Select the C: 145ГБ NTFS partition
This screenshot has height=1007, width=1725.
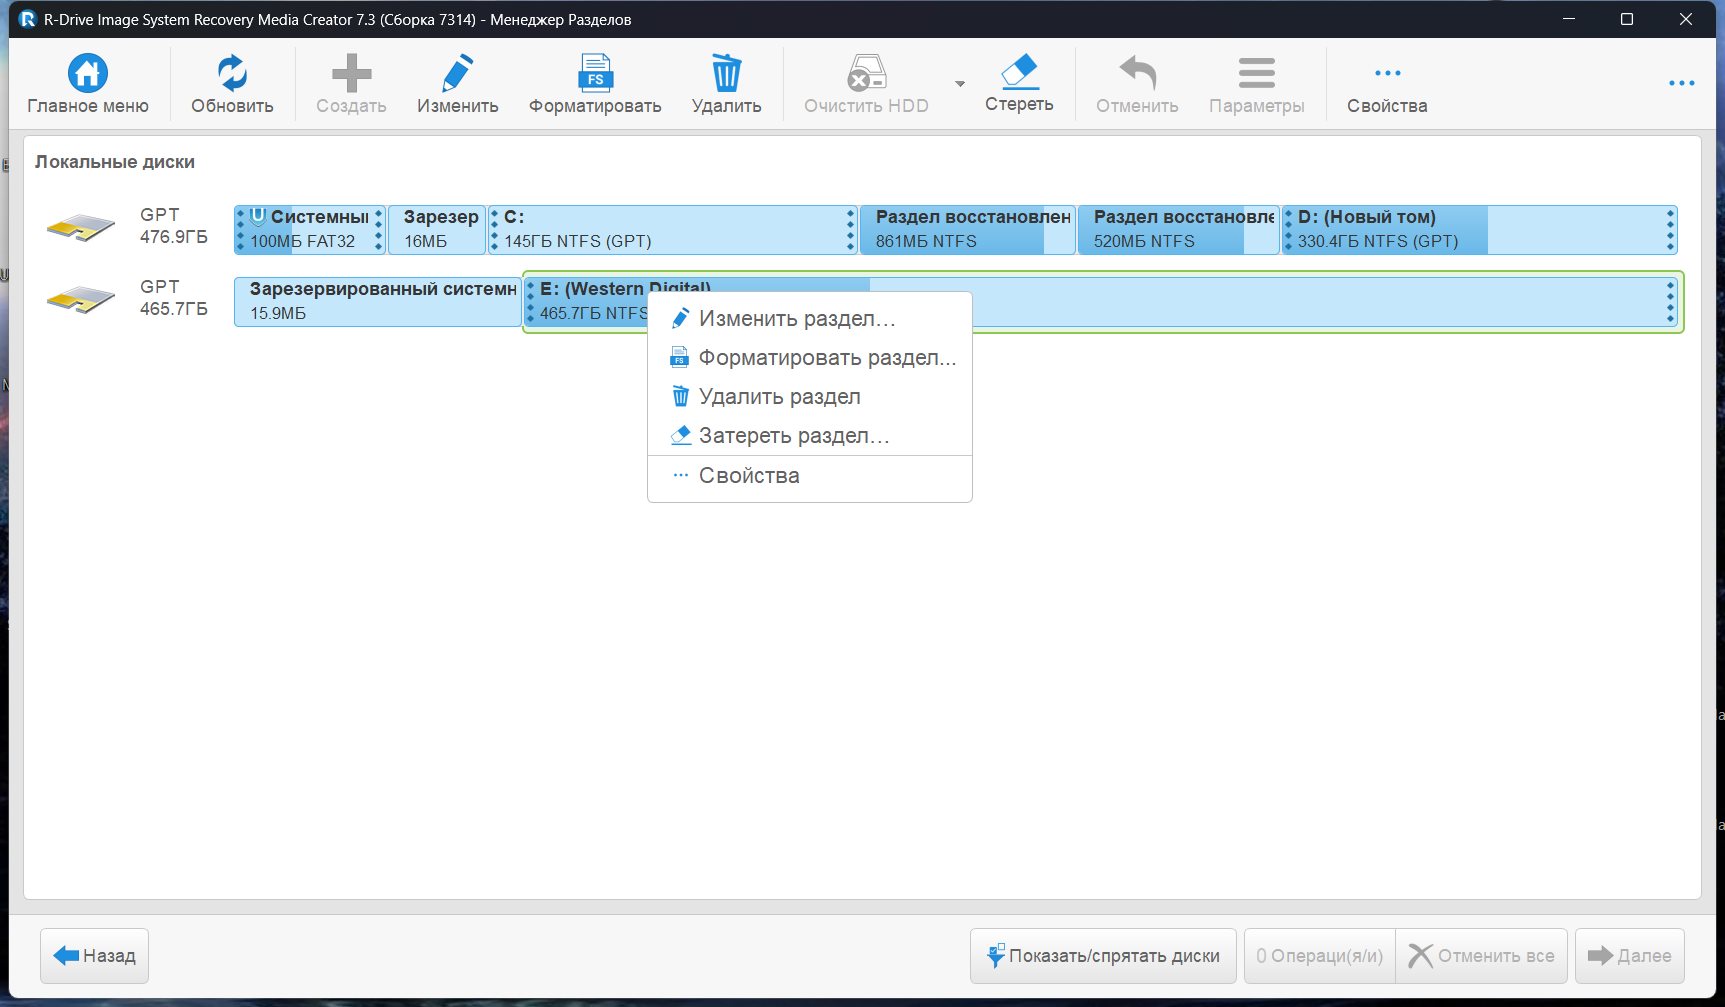click(672, 230)
